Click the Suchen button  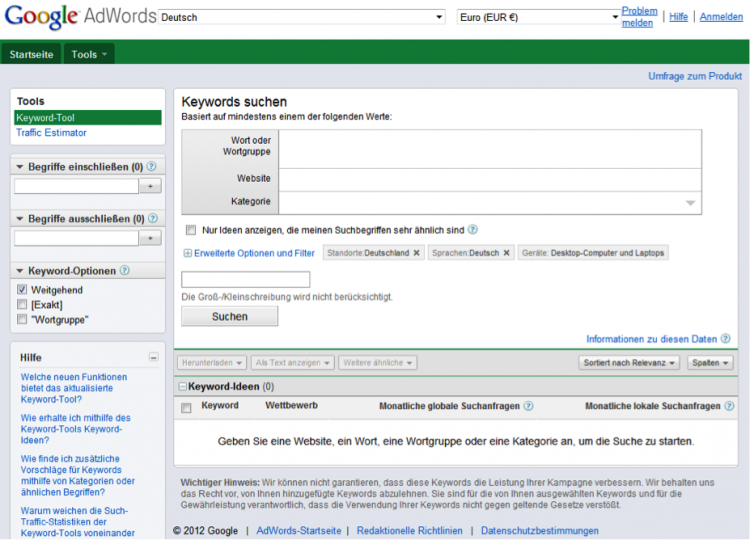(230, 317)
